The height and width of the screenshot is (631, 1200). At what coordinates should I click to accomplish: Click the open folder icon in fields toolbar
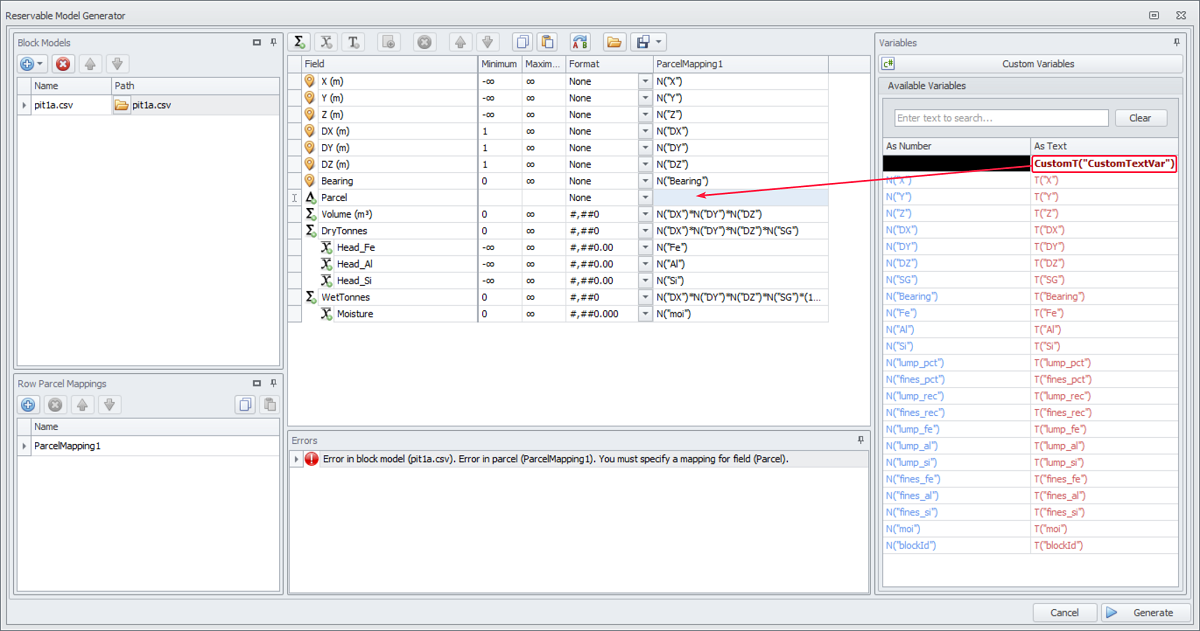(x=614, y=42)
